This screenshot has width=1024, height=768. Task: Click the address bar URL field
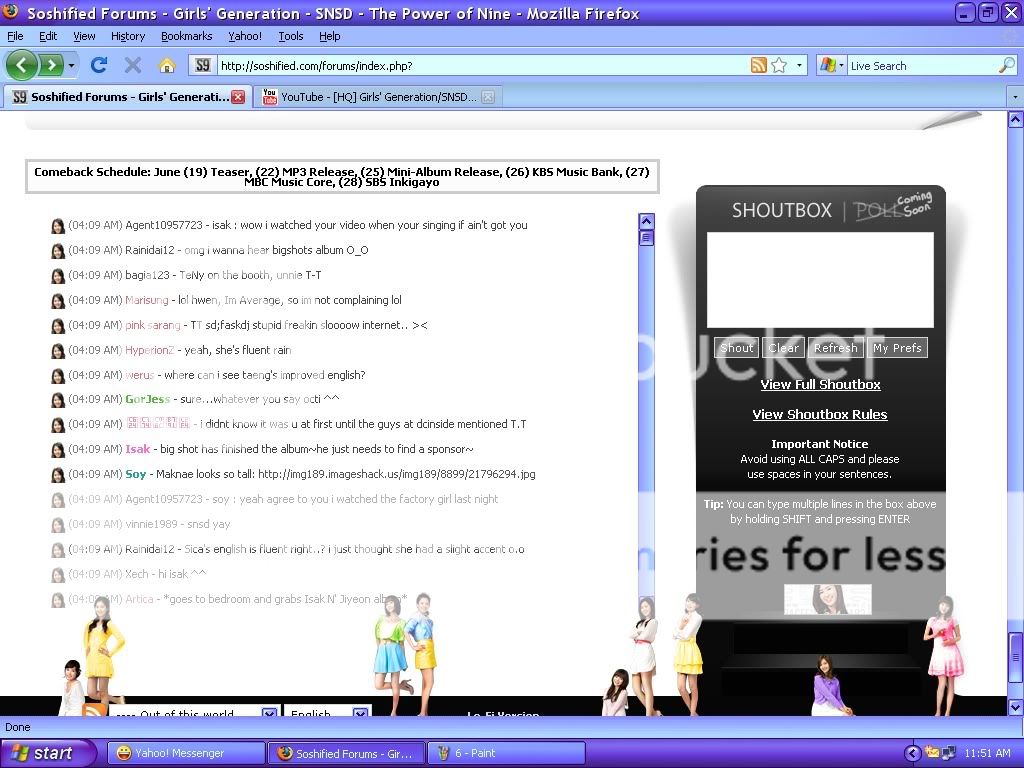[x=483, y=65]
